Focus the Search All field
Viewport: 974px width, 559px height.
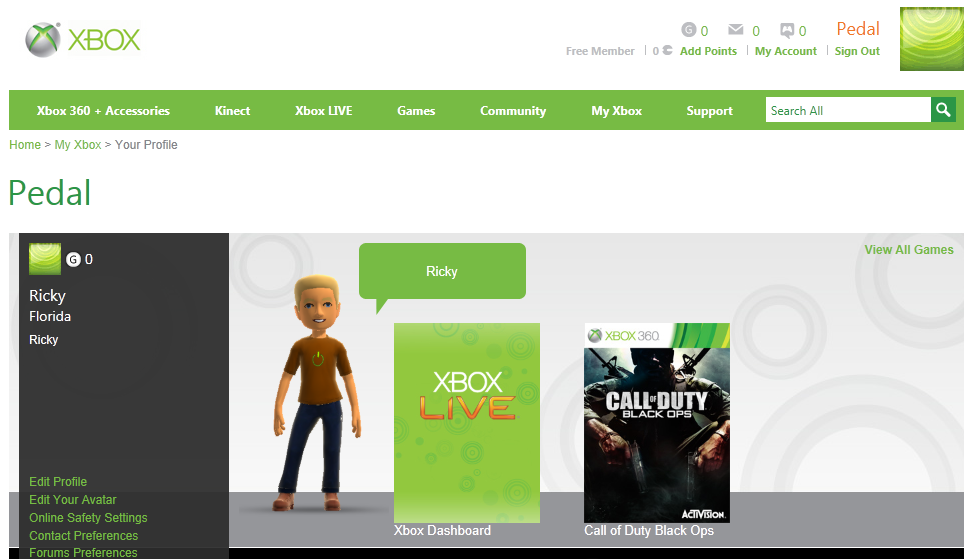tap(849, 110)
